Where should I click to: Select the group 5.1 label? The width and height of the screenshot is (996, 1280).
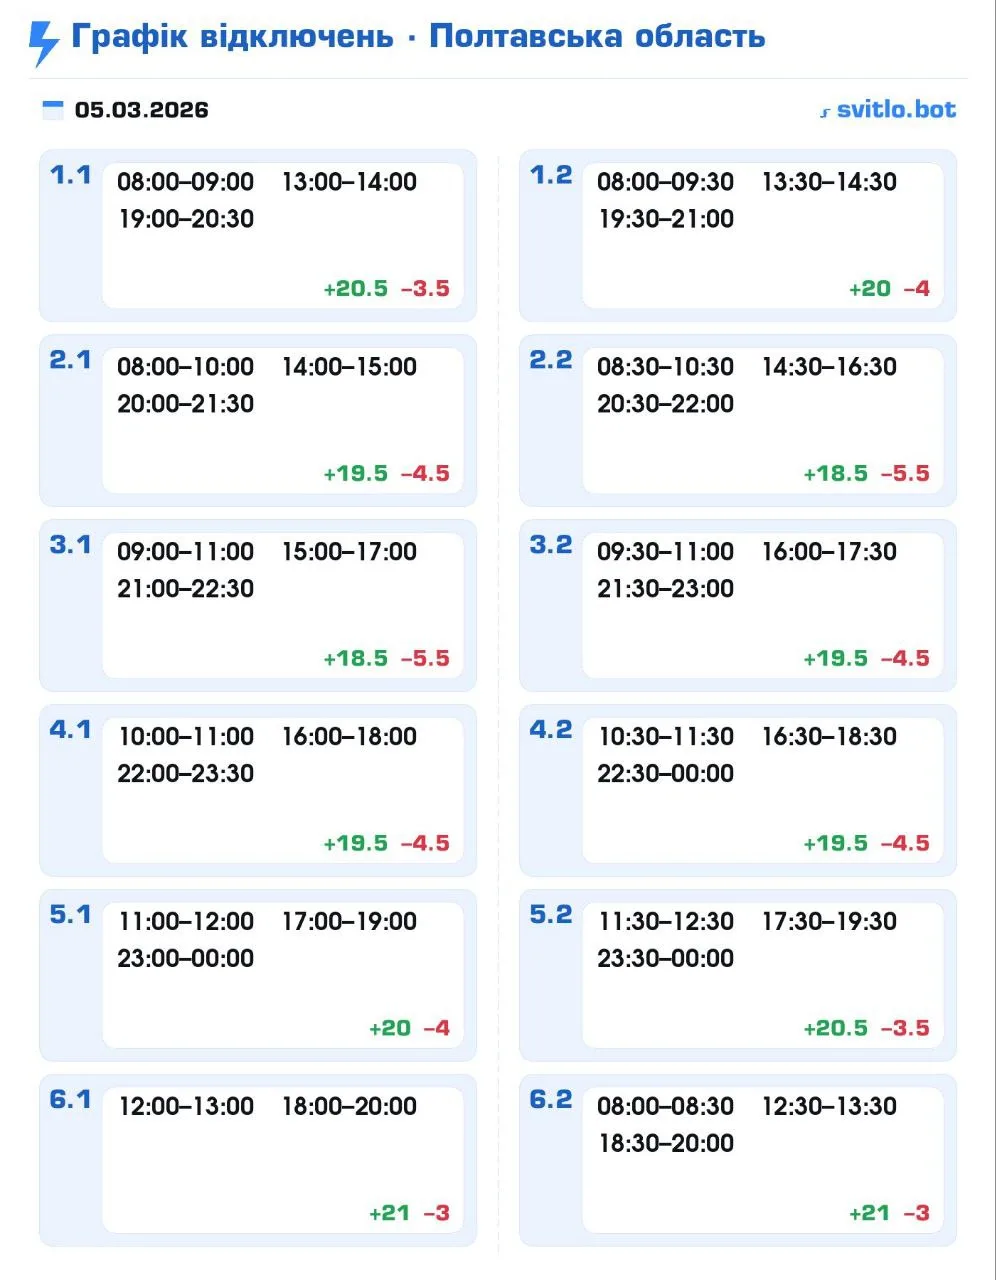pos(70,915)
